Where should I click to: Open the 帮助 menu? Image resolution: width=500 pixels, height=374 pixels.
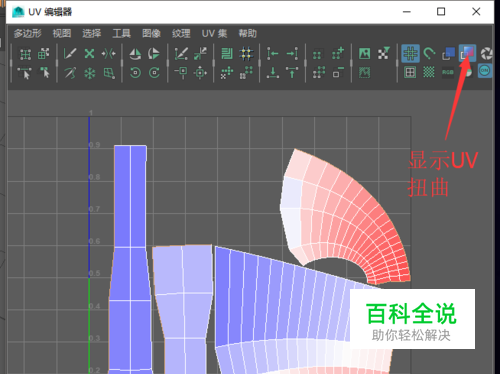[247, 33]
